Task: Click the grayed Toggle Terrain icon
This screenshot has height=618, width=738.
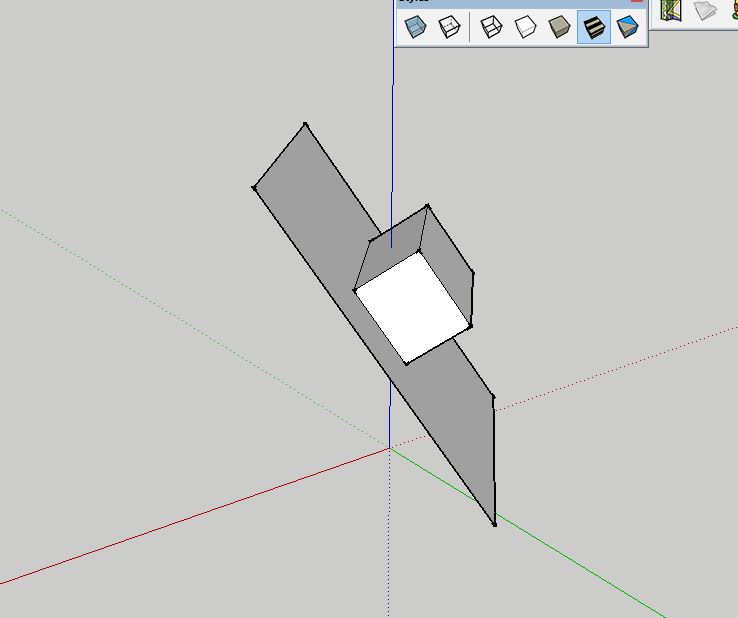Action: pos(705,10)
